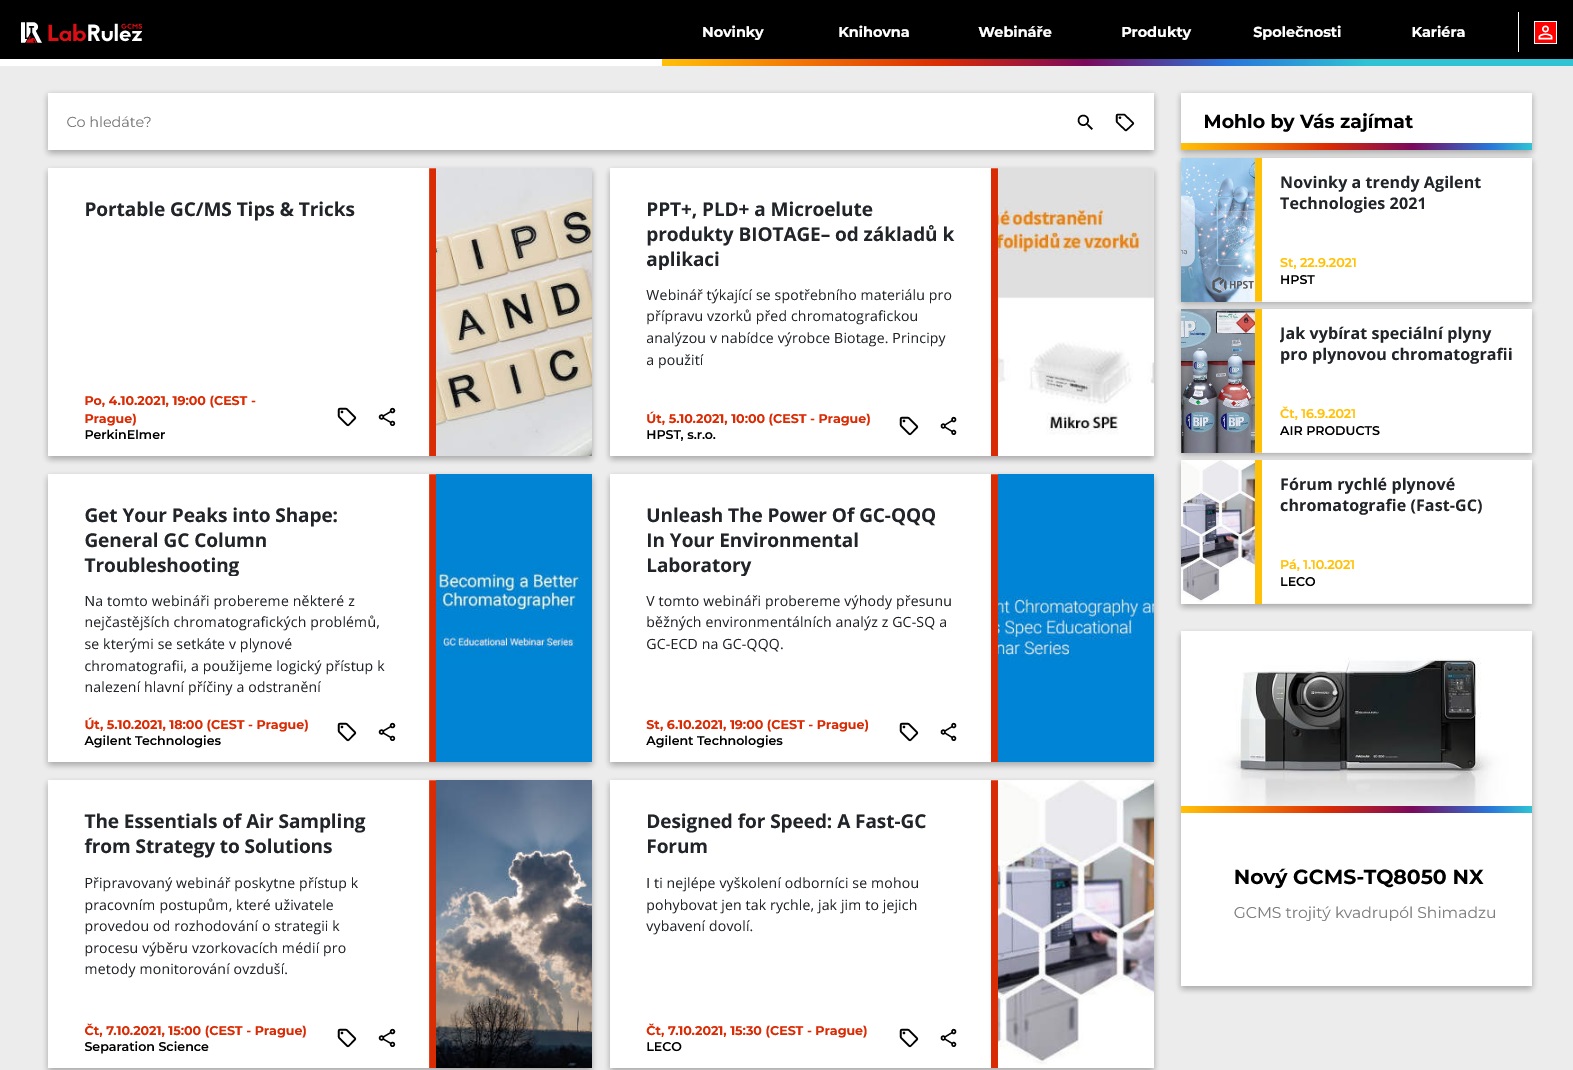Open the Společnosti menu

tap(1297, 32)
